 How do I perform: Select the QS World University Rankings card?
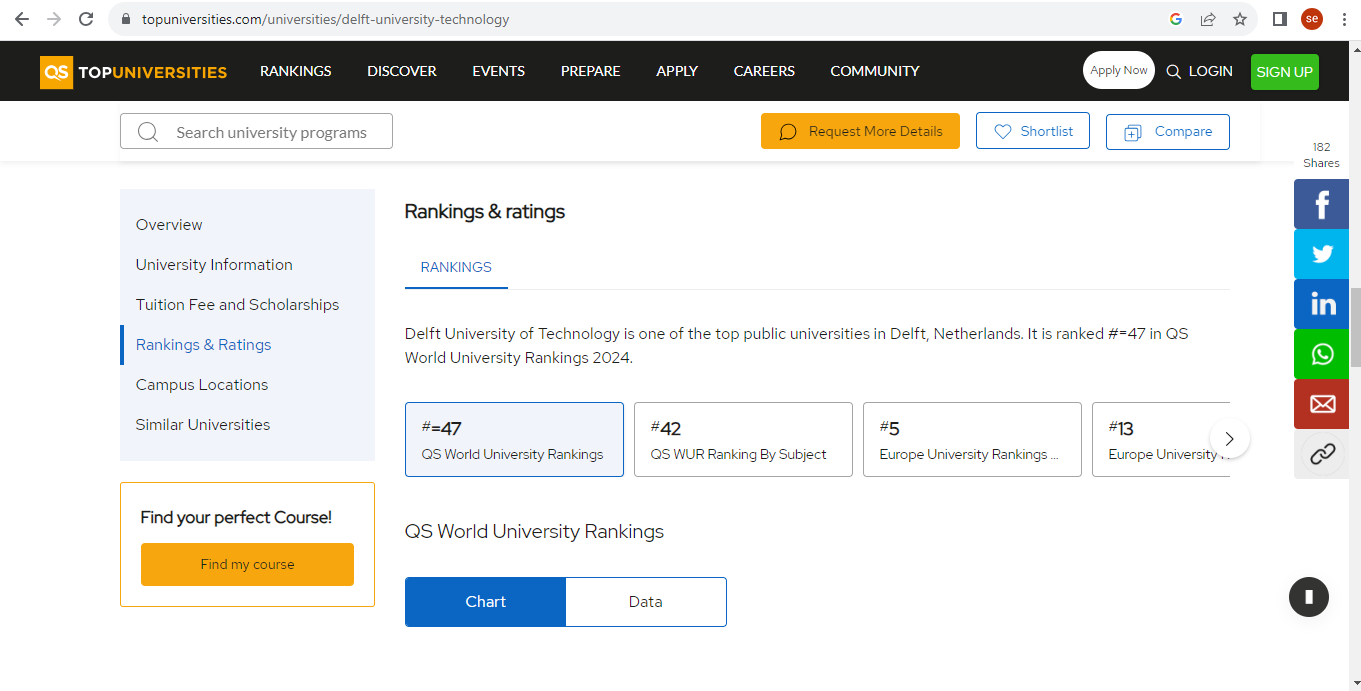coord(514,439)
